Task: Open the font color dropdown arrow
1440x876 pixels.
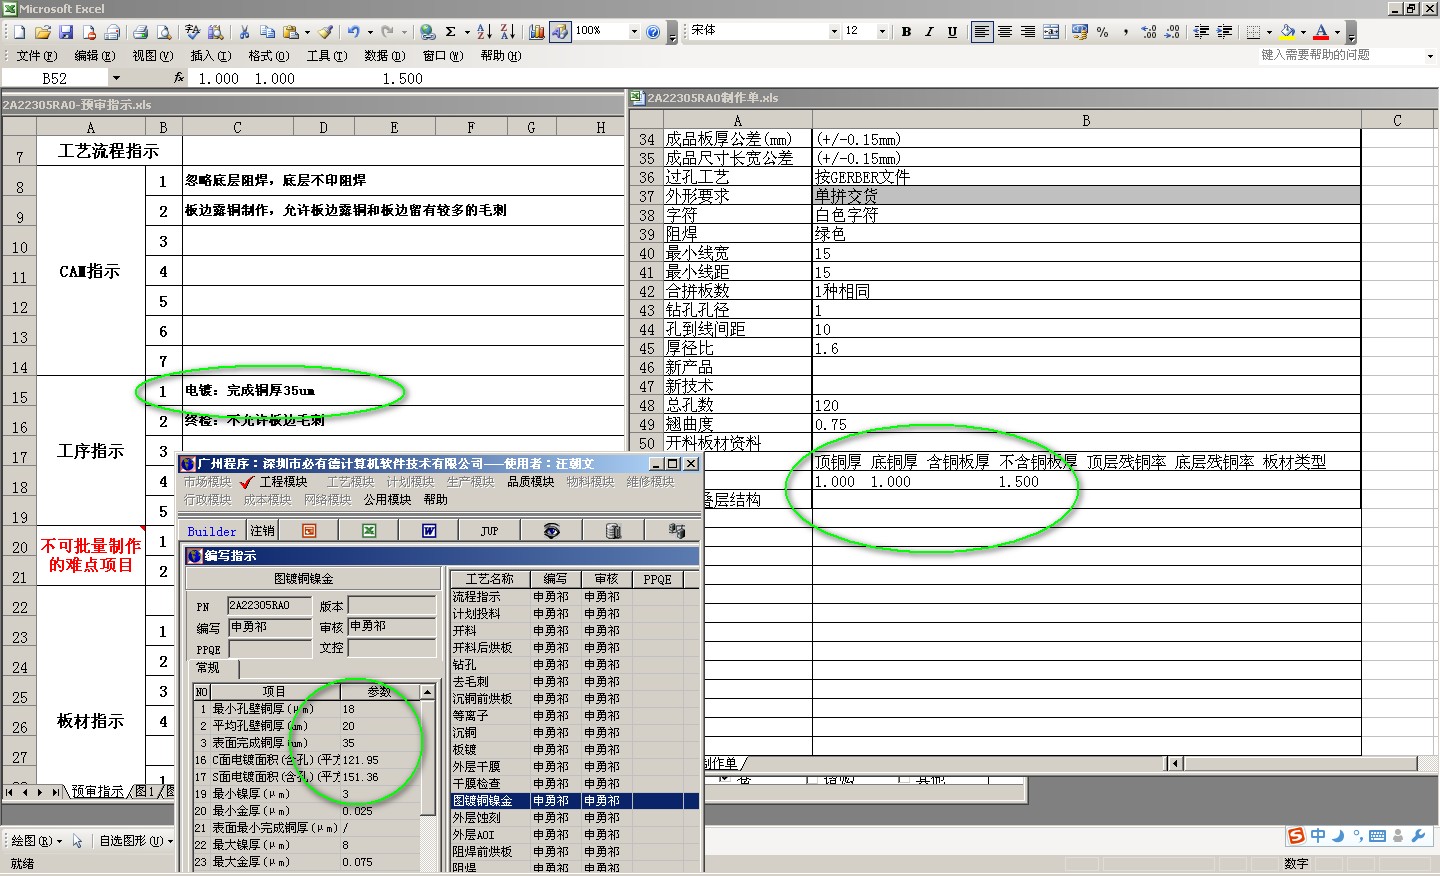Action: coord(1337,32)
